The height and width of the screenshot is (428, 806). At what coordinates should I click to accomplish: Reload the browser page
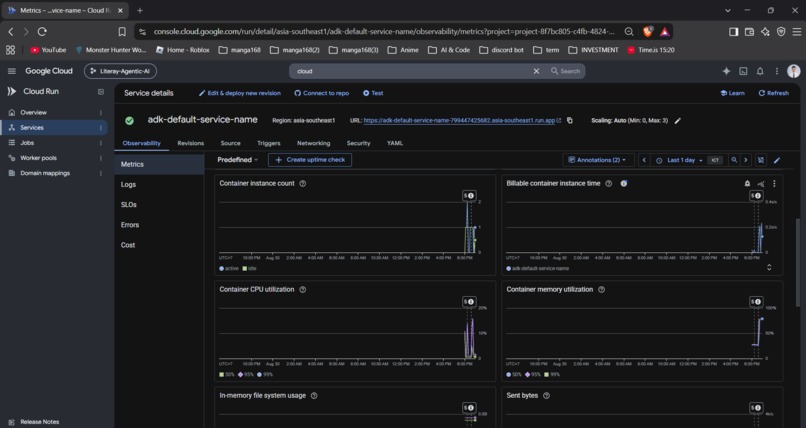[x=42, y=31]
